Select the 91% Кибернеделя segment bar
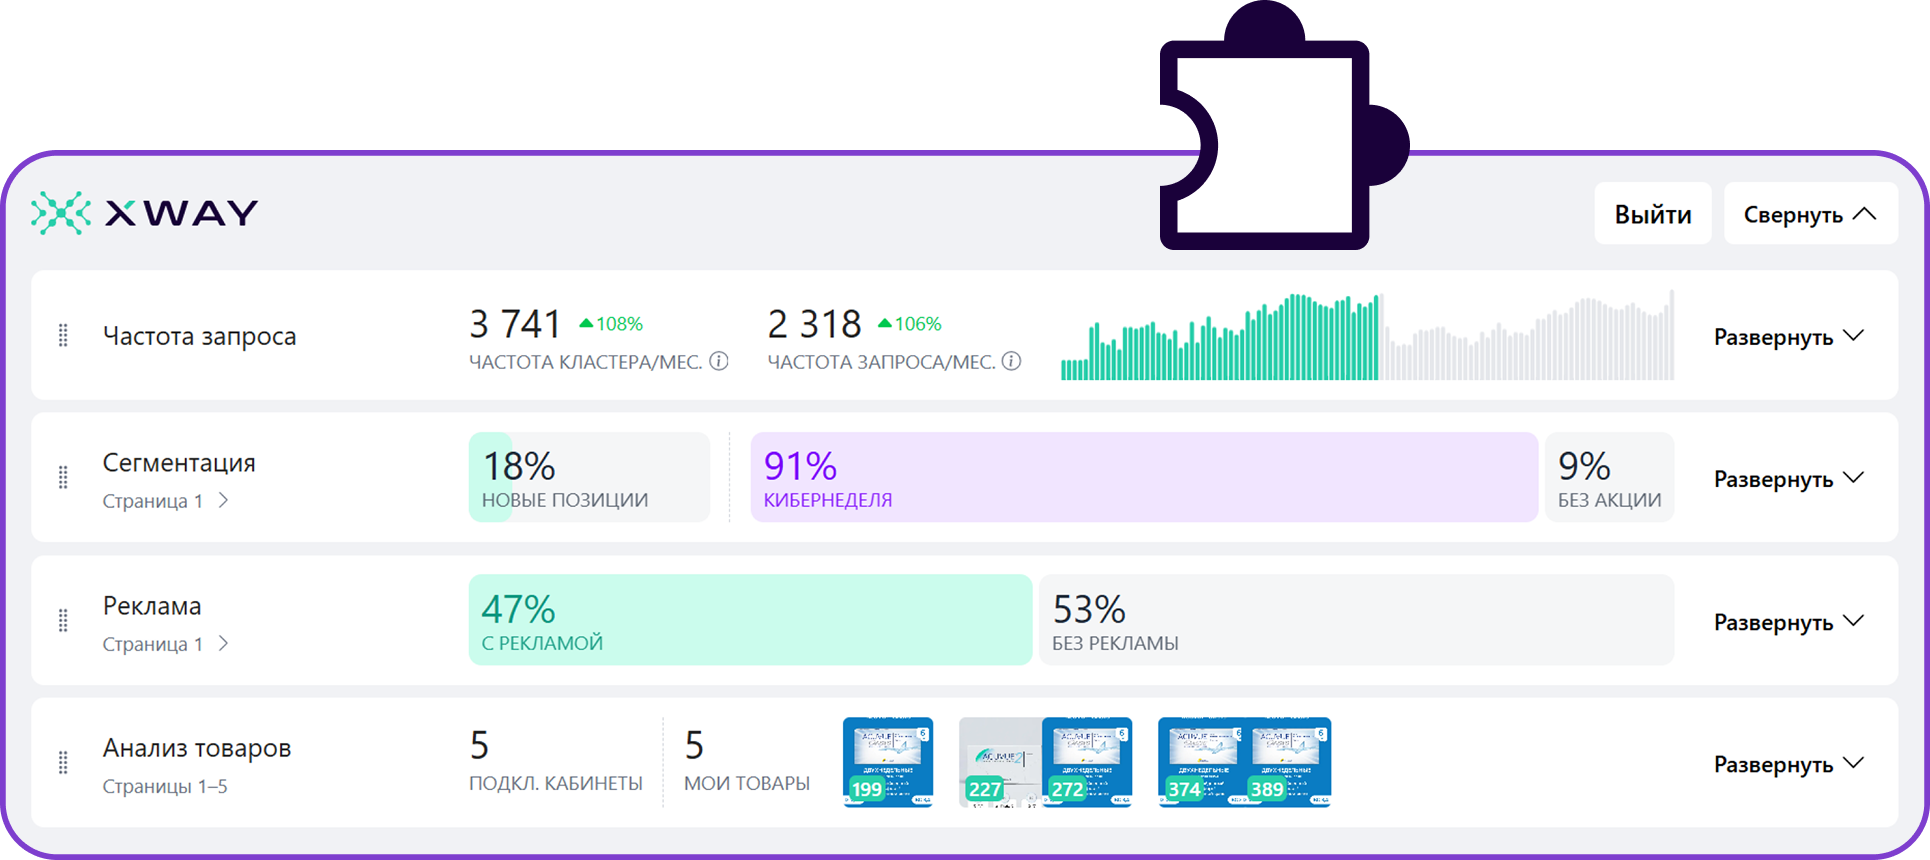 (1143, 478)
